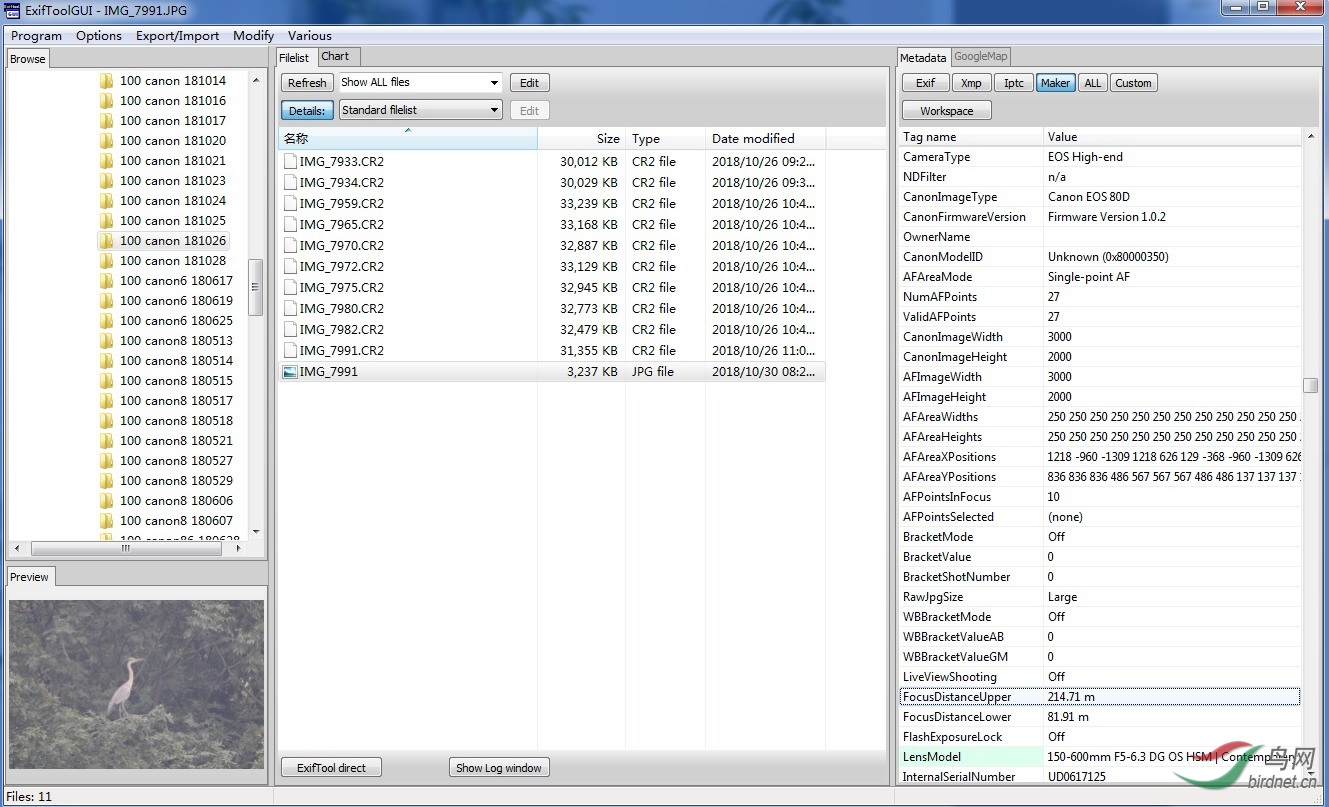Click the metadata panel vertical scrollbar thumb
Viewport: 1329px width, 807px height.
[1310, 386]
